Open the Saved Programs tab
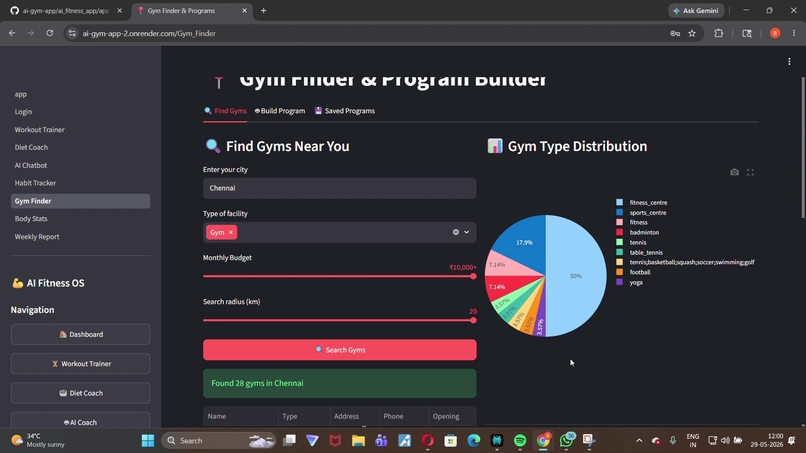This screenshot has width=806, height=453. pos(345,111)
